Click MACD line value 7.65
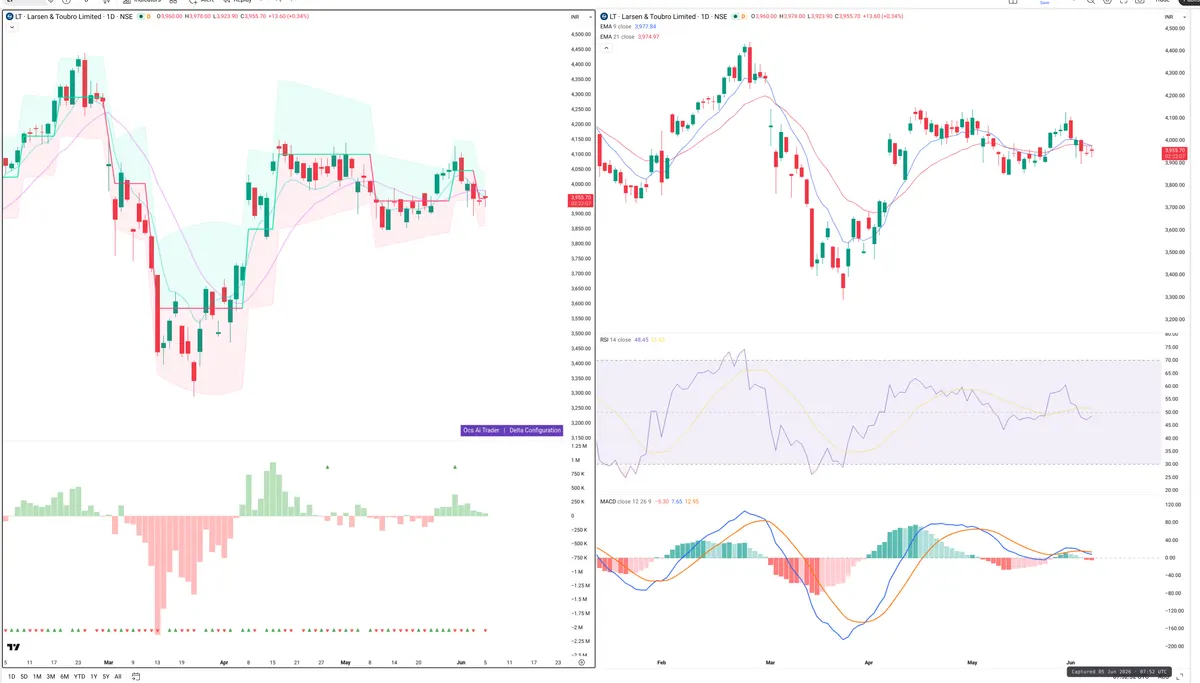The image size is (1200, 683). (677, 501)
